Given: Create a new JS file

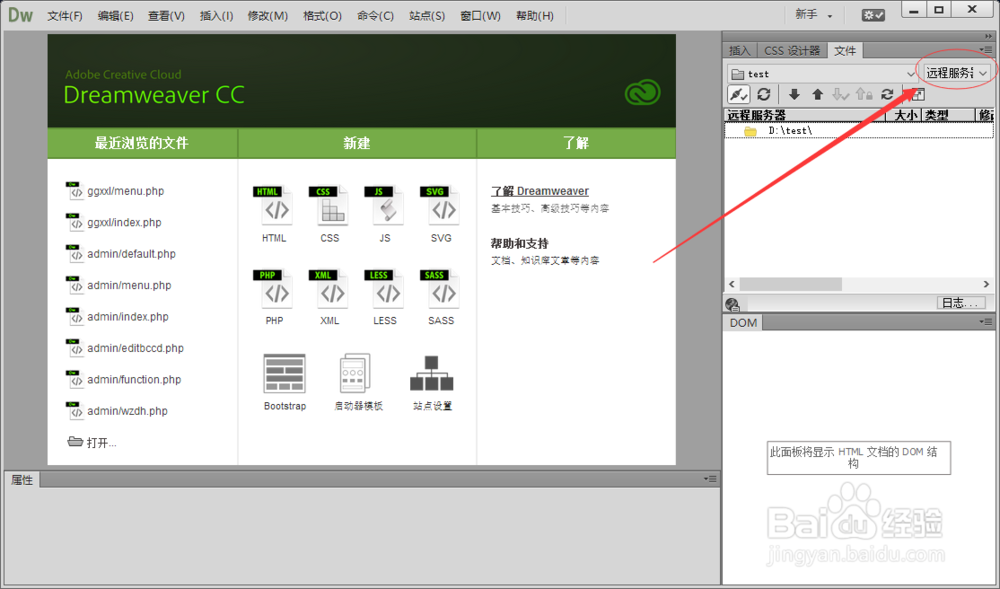Looking at the screenshot, I should (385, 215).
